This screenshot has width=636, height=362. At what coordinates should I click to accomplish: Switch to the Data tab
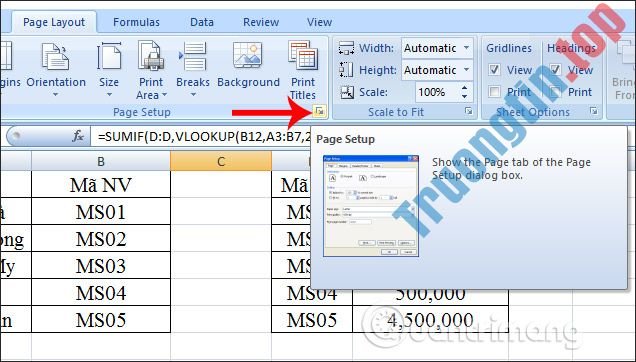pos(202,22)
